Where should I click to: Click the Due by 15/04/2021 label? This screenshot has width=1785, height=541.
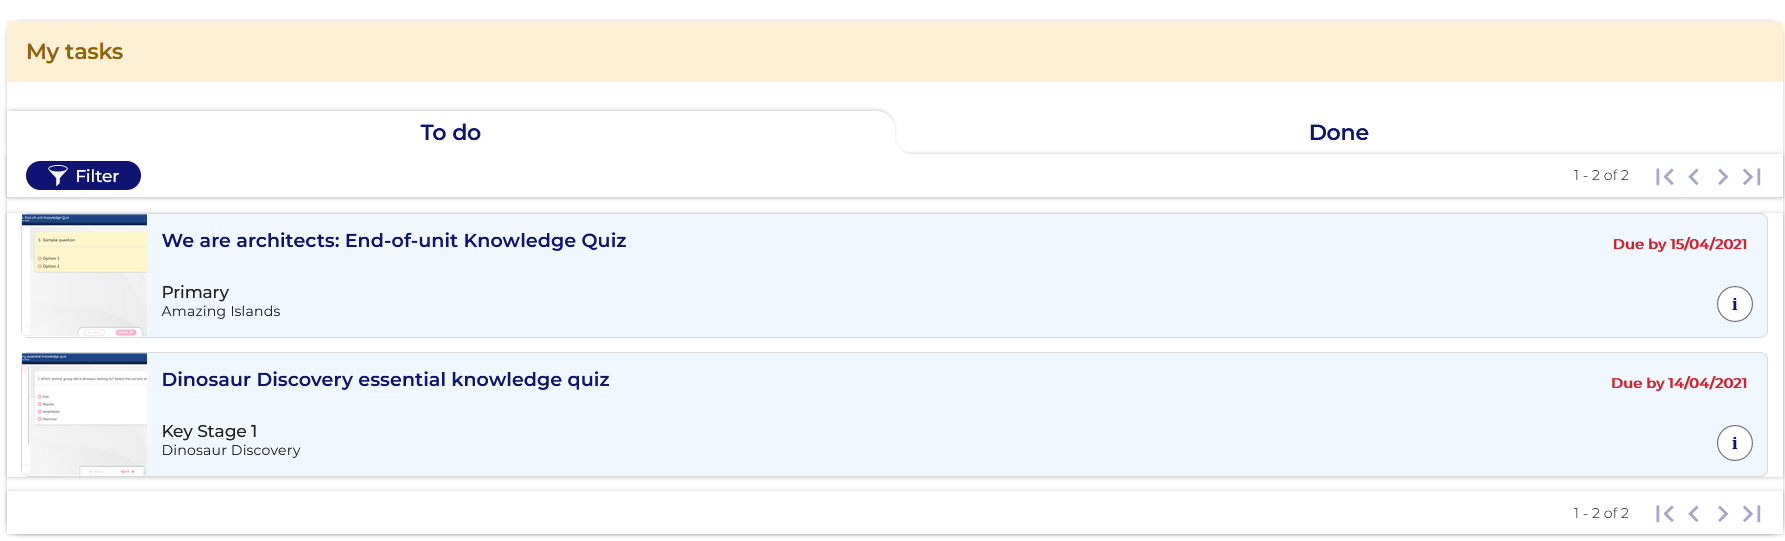(x=1679, y=244)
